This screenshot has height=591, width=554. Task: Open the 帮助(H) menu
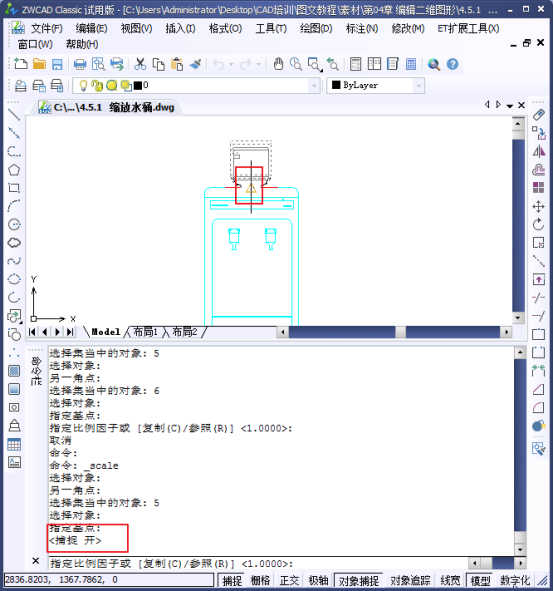[82, 44]
